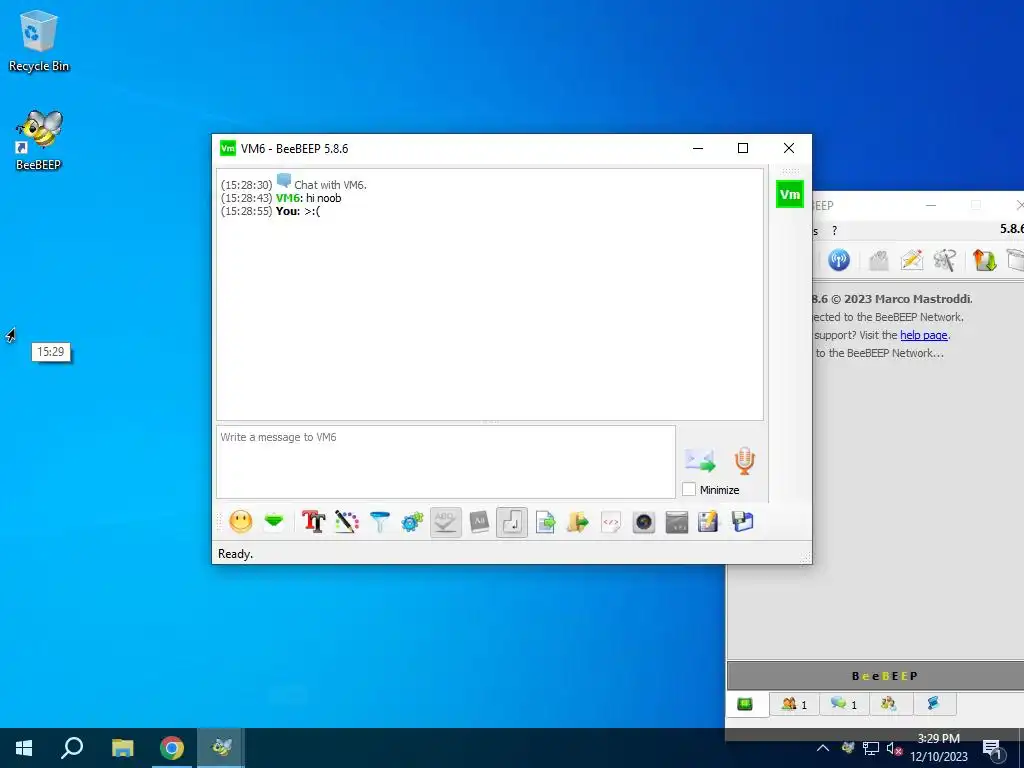Close the VM6 chat window
The image size is (1024, 768).
[x=789, y=148]
